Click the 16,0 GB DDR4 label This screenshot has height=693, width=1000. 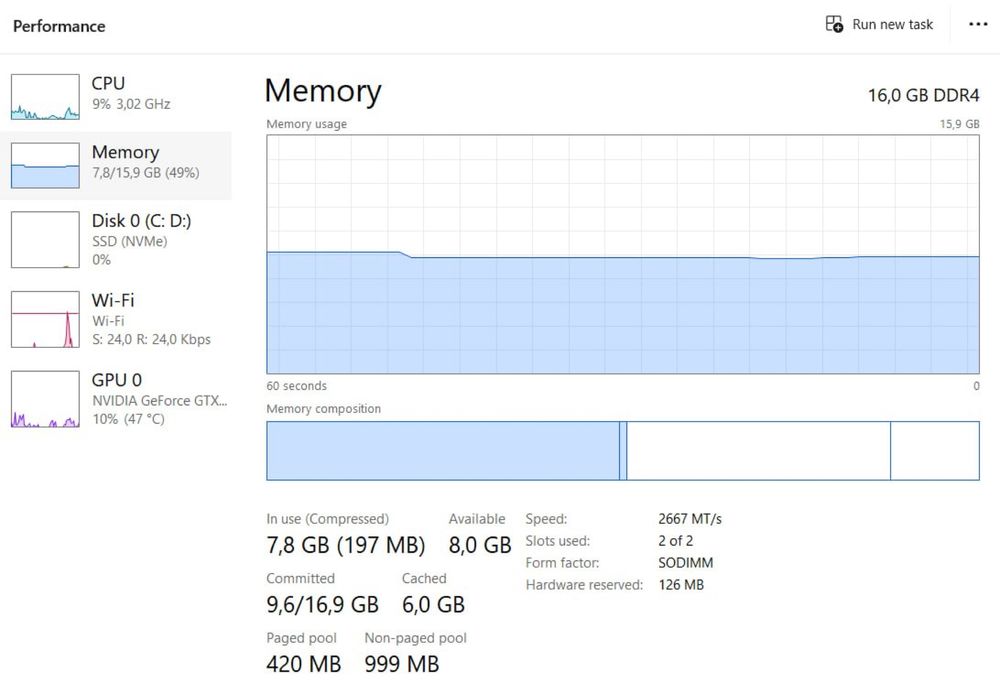point(923,96)
